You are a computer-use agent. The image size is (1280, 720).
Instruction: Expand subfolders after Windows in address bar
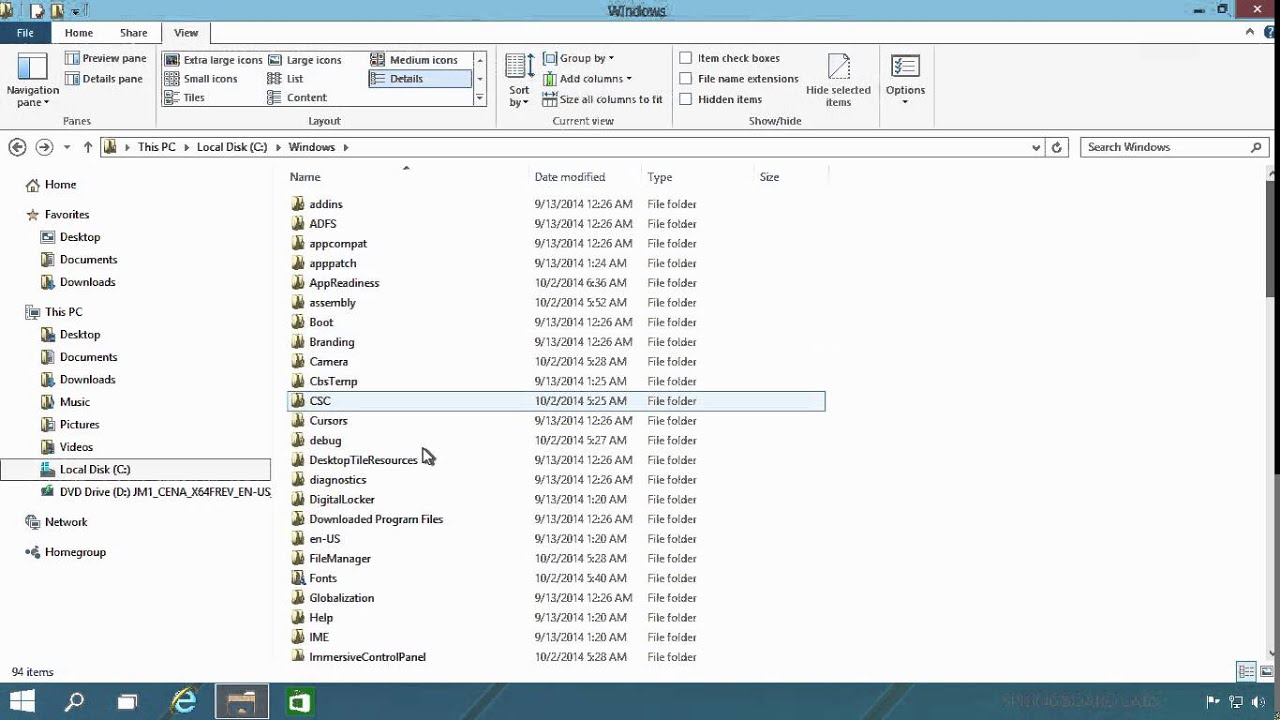point(346,147)
